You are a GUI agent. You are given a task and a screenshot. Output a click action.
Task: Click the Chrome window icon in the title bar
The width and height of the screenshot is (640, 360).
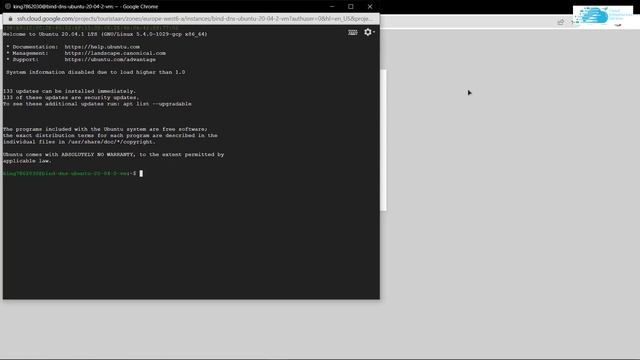tap(7, 7)
